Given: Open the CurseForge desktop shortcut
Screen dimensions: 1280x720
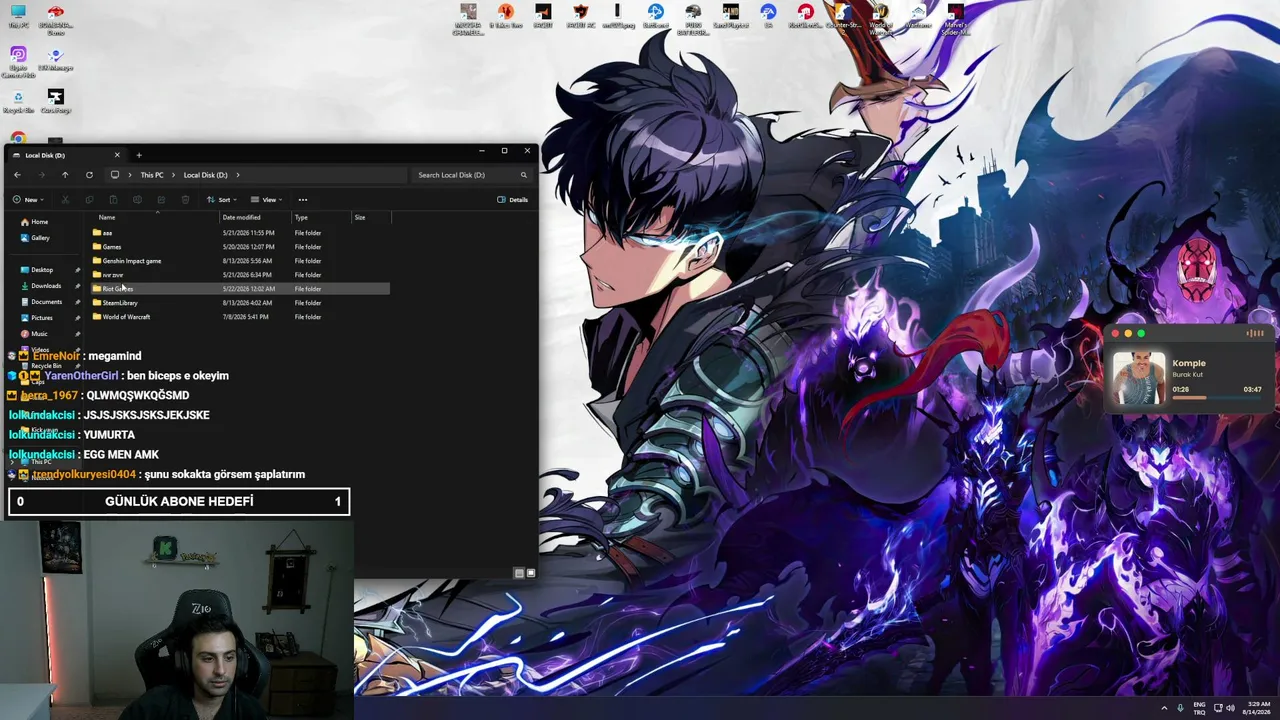Looking at the screenshot, I should coord(56,100).
